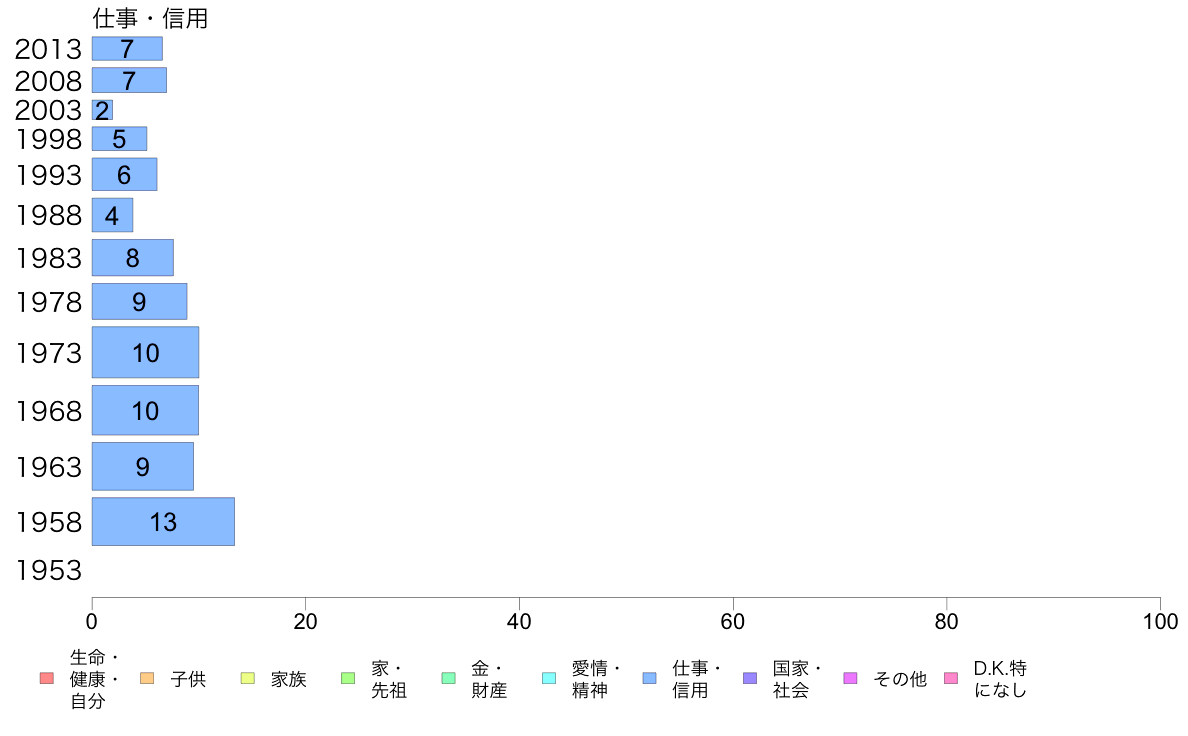The height and width of the screenshot is (736, 1188).
Task: Select the 1983 bar showing 8
Action: click(133, 258)
